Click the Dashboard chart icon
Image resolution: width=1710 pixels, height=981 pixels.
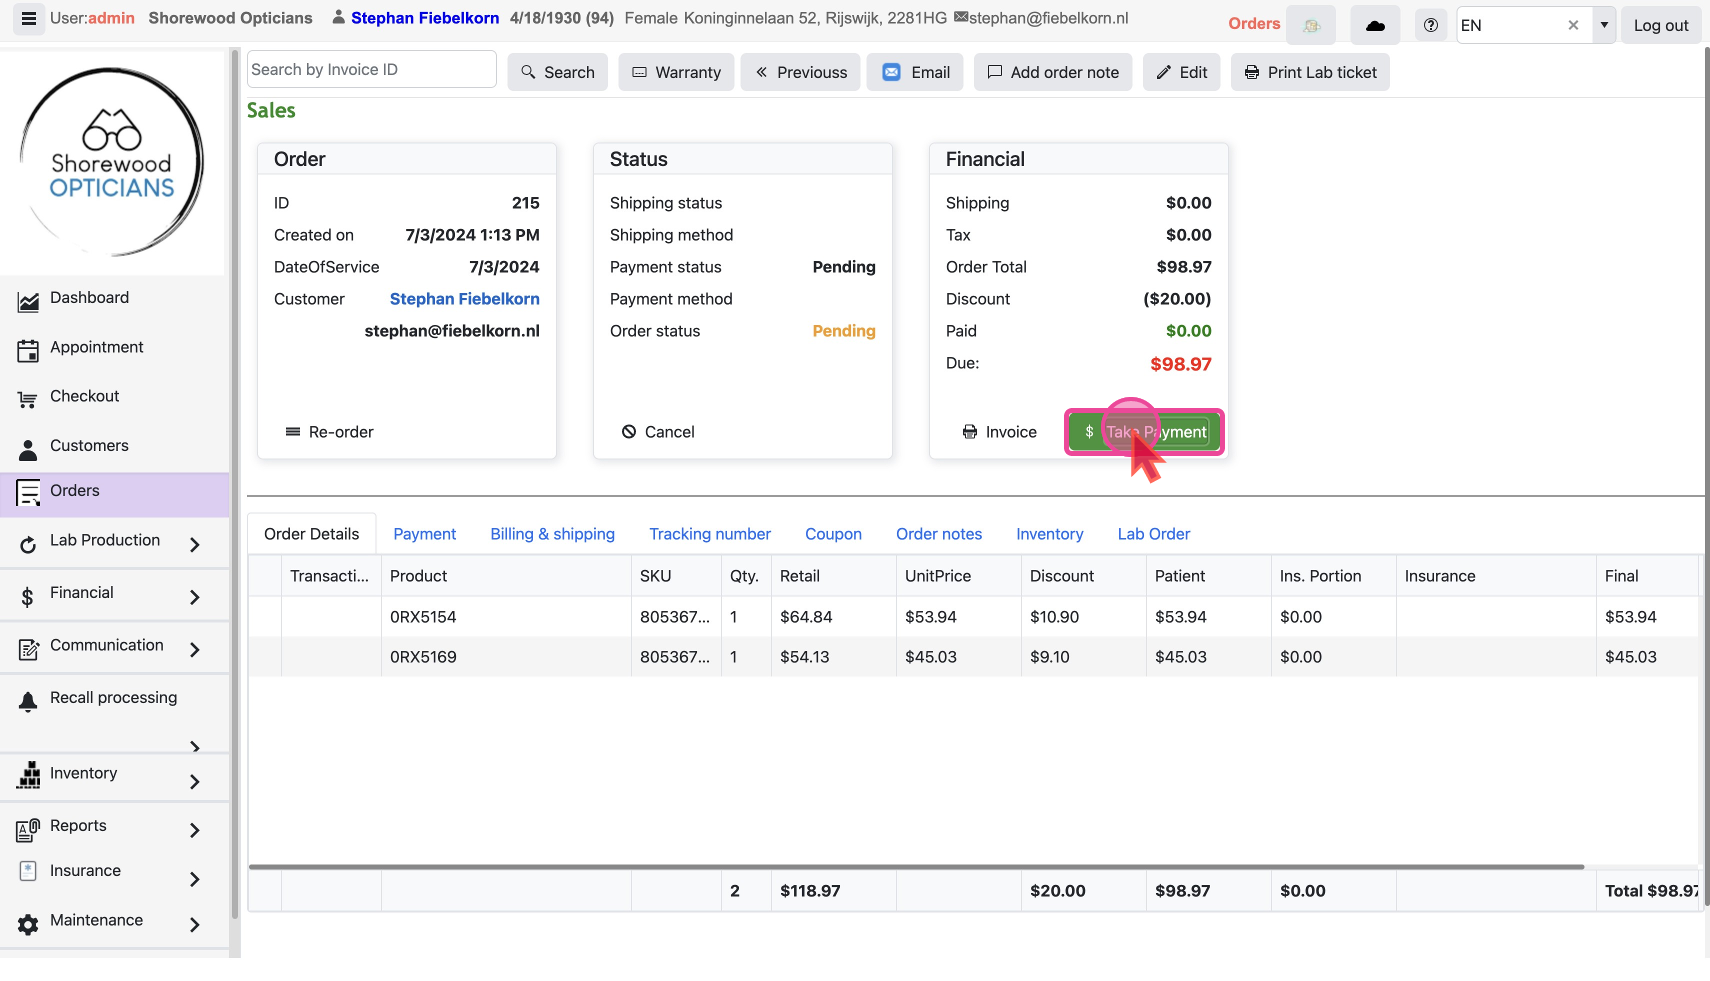(28, 301)
